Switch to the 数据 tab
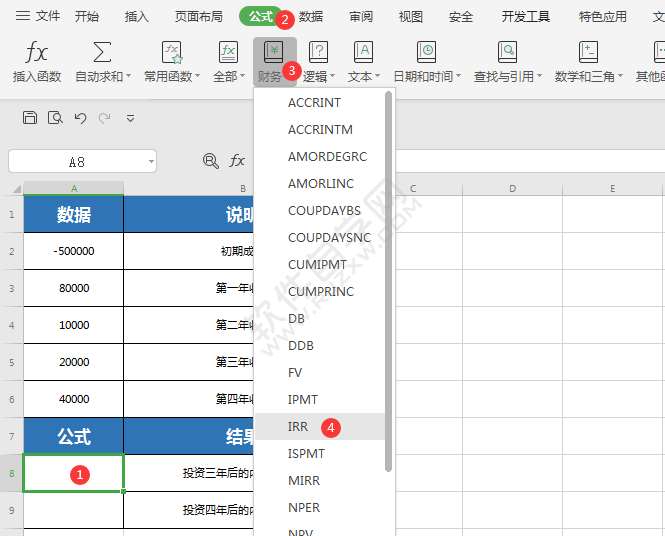This screenshot has width=665, height=536. point(311,17)
